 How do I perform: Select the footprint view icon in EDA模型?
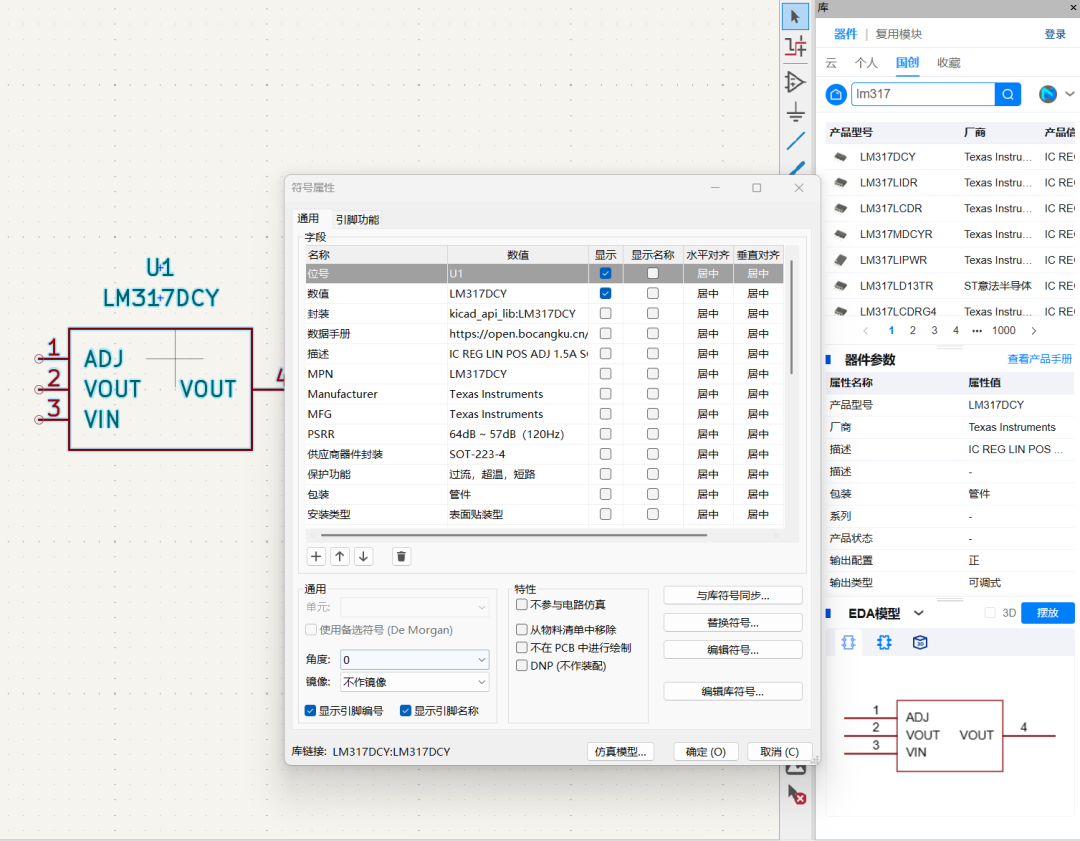point(884,642)
